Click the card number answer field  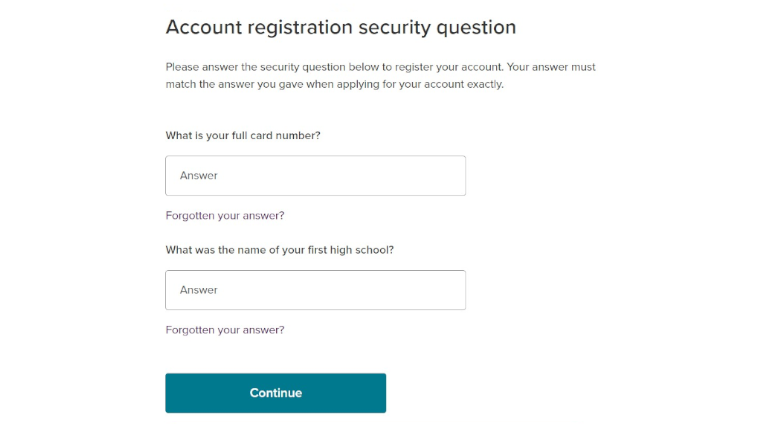click(315, 175)
